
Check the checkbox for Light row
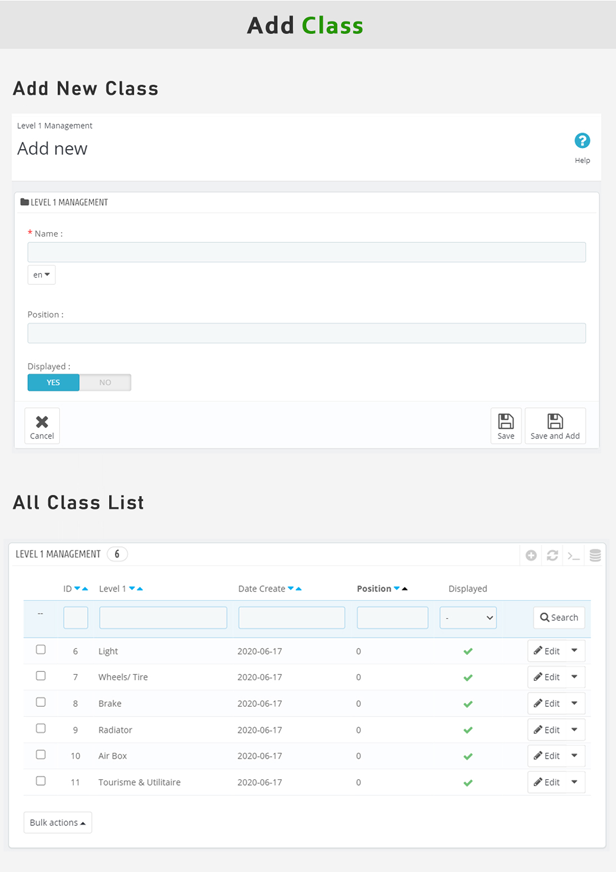coord(41,650)
